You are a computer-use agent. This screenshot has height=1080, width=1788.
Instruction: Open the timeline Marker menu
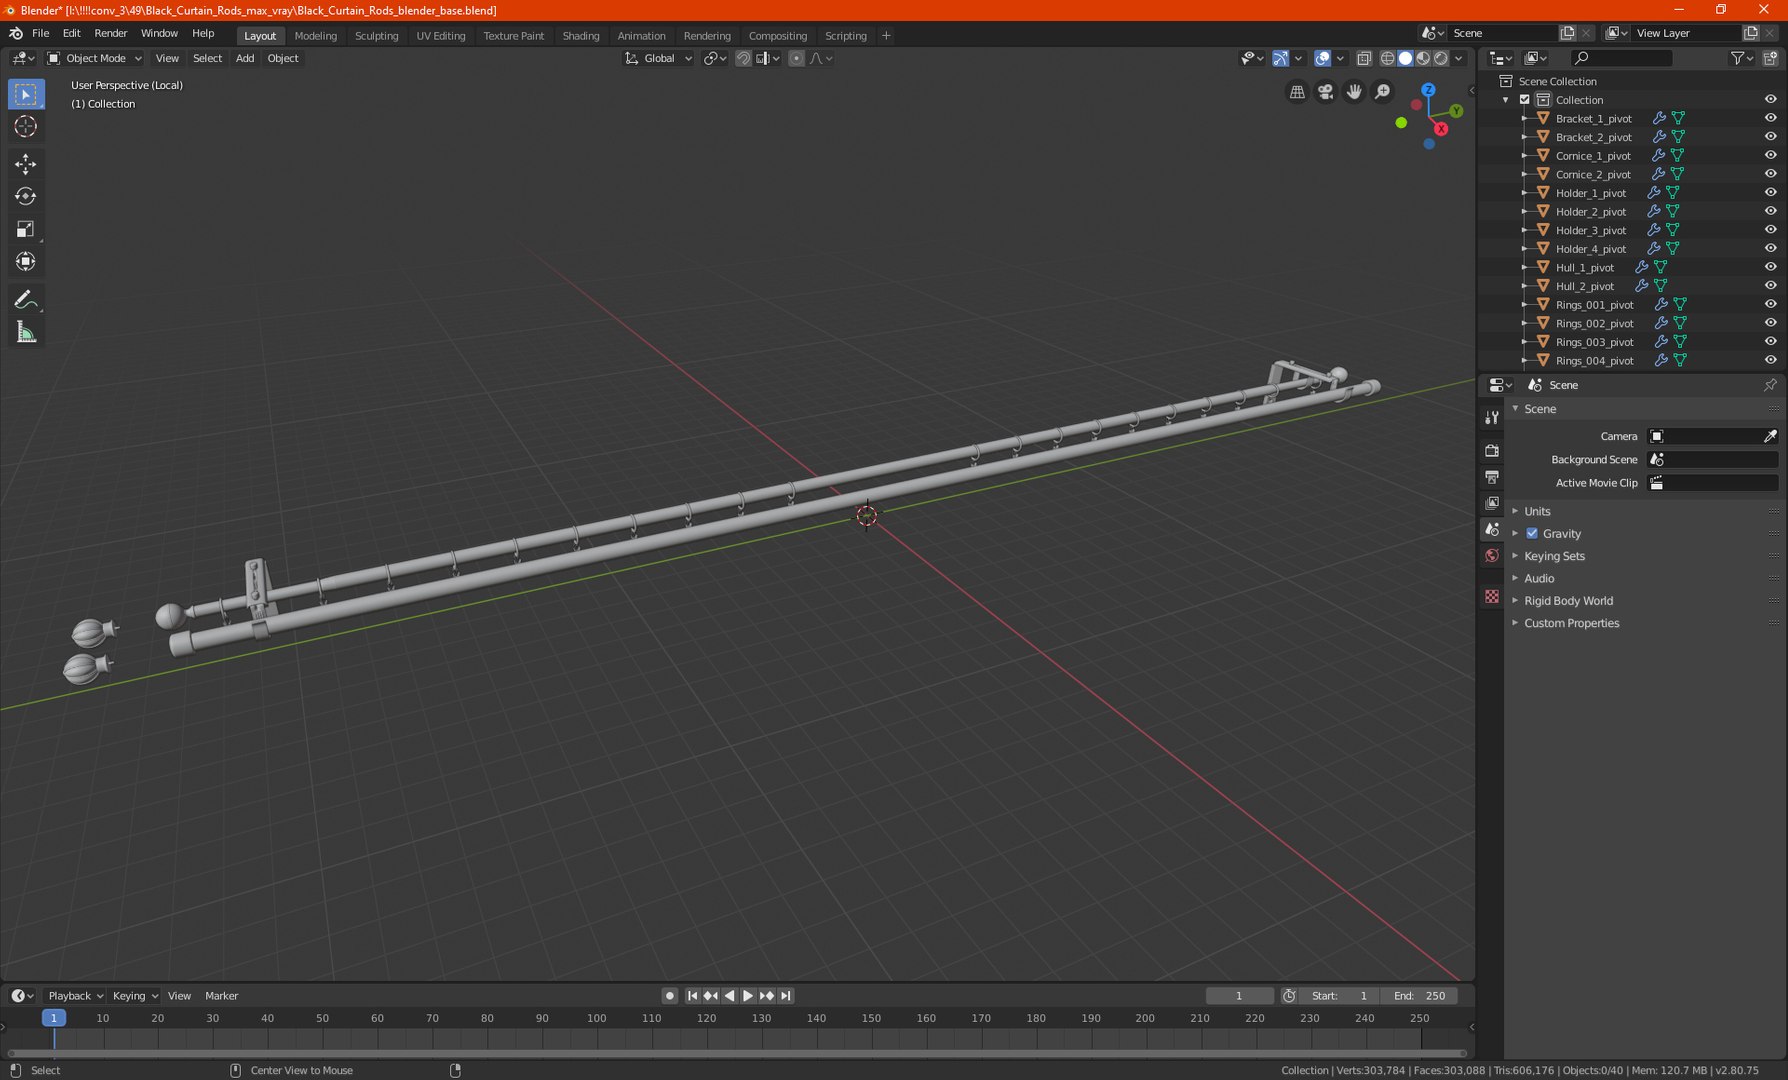coord(222,996)
